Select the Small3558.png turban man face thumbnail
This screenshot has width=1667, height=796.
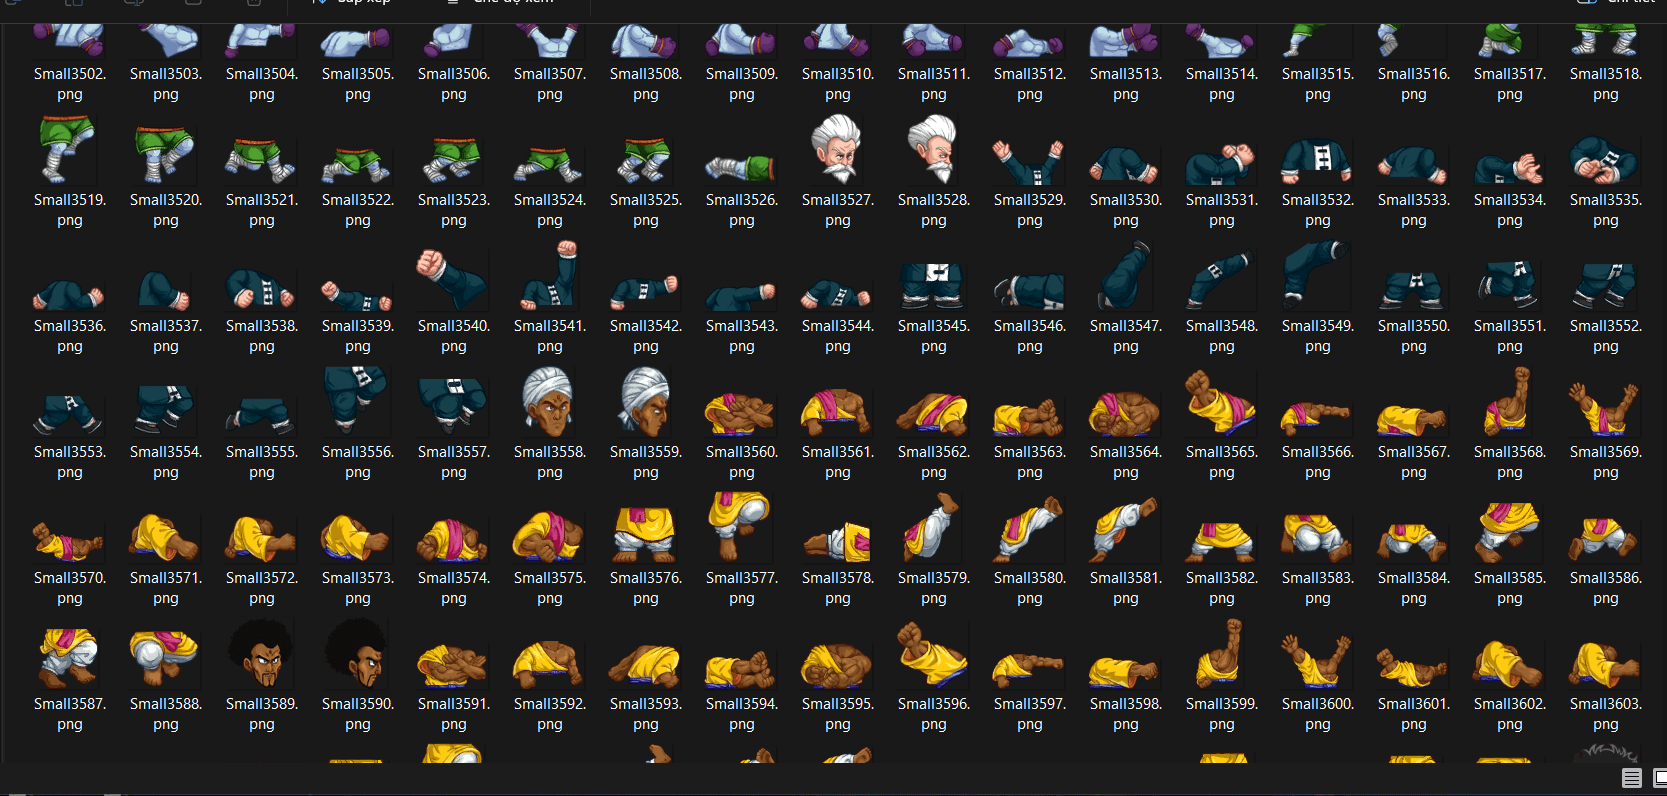coord(549,402)
